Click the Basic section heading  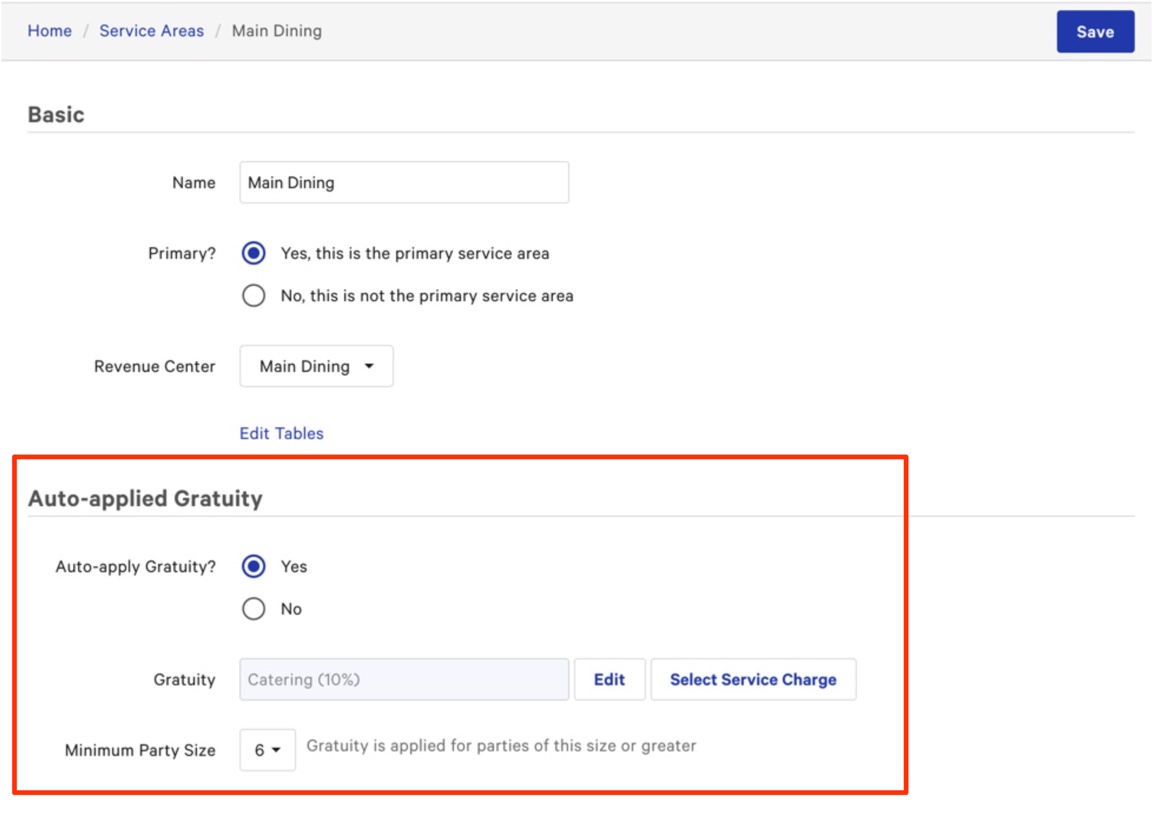click(56, 115)
